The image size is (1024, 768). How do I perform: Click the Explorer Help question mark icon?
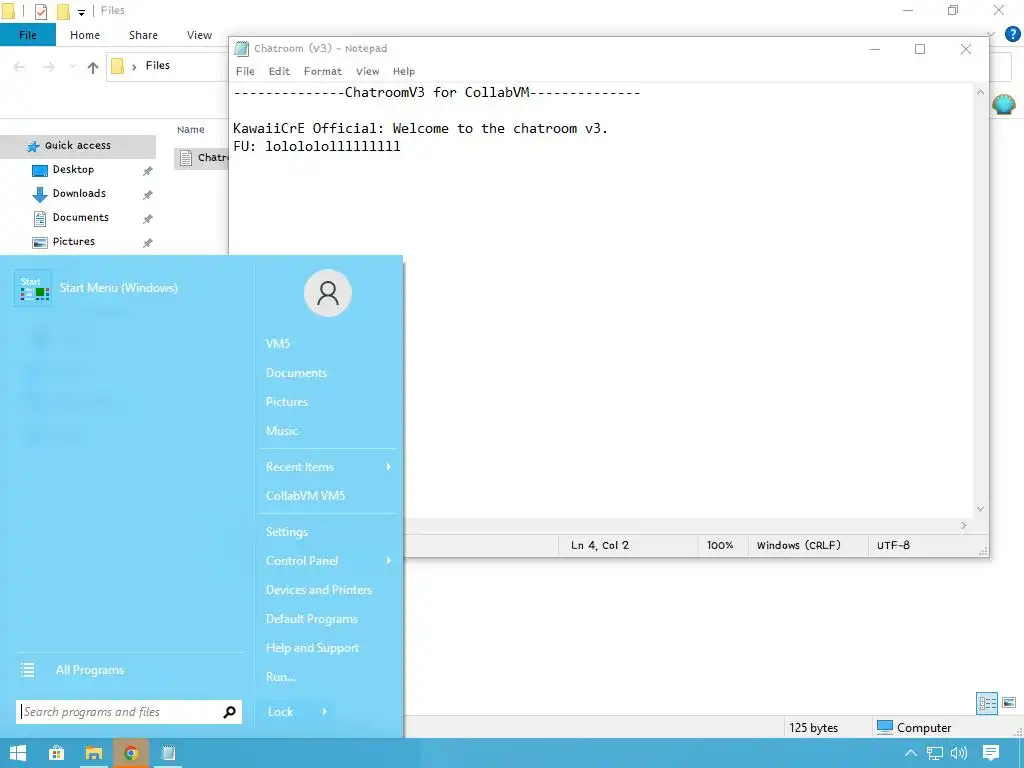1012,34
